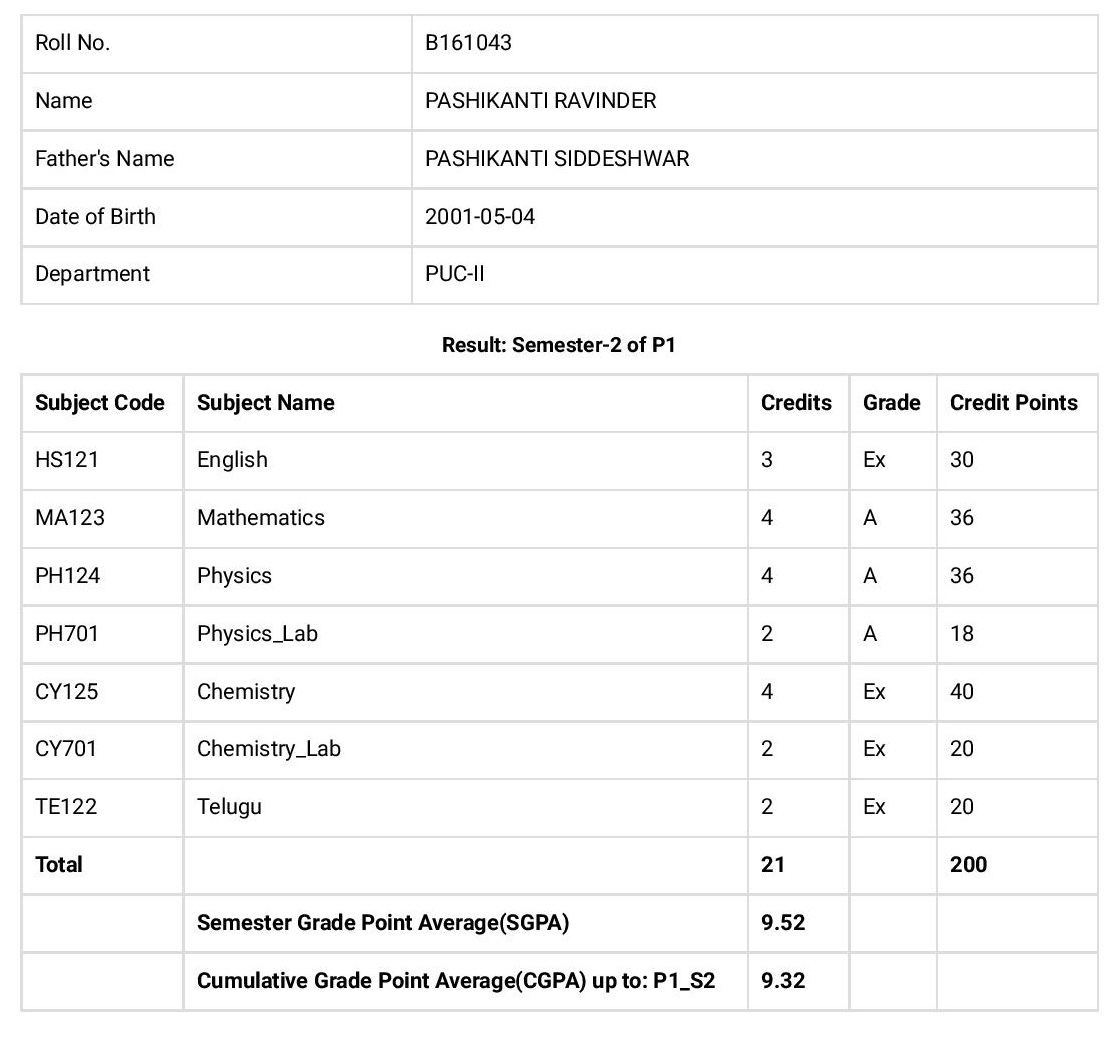Click the total credit points value 200

968,865
